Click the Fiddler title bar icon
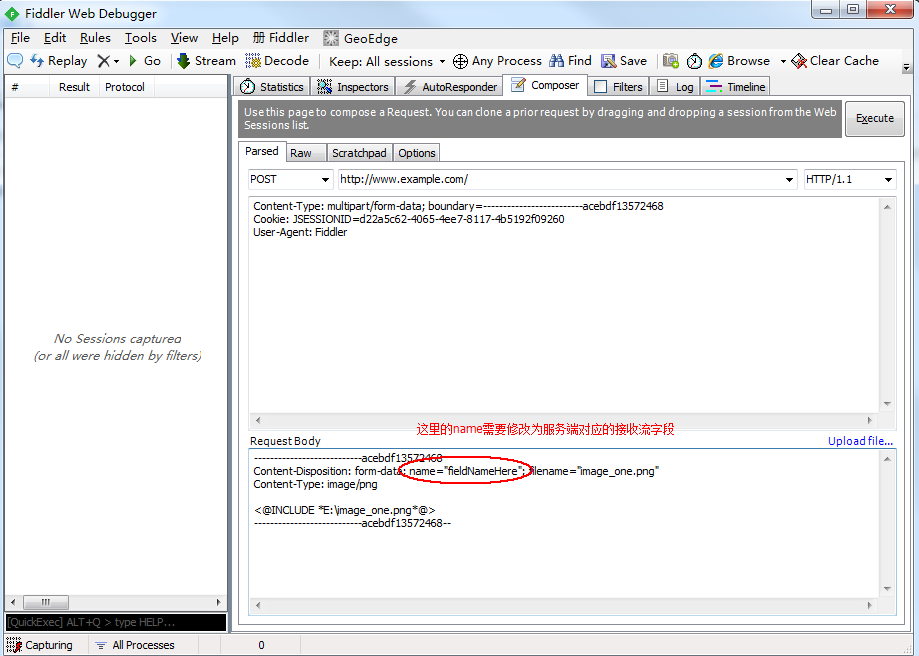Image resolution: width=919 pixels, height=656 pixels. [12, 13]
